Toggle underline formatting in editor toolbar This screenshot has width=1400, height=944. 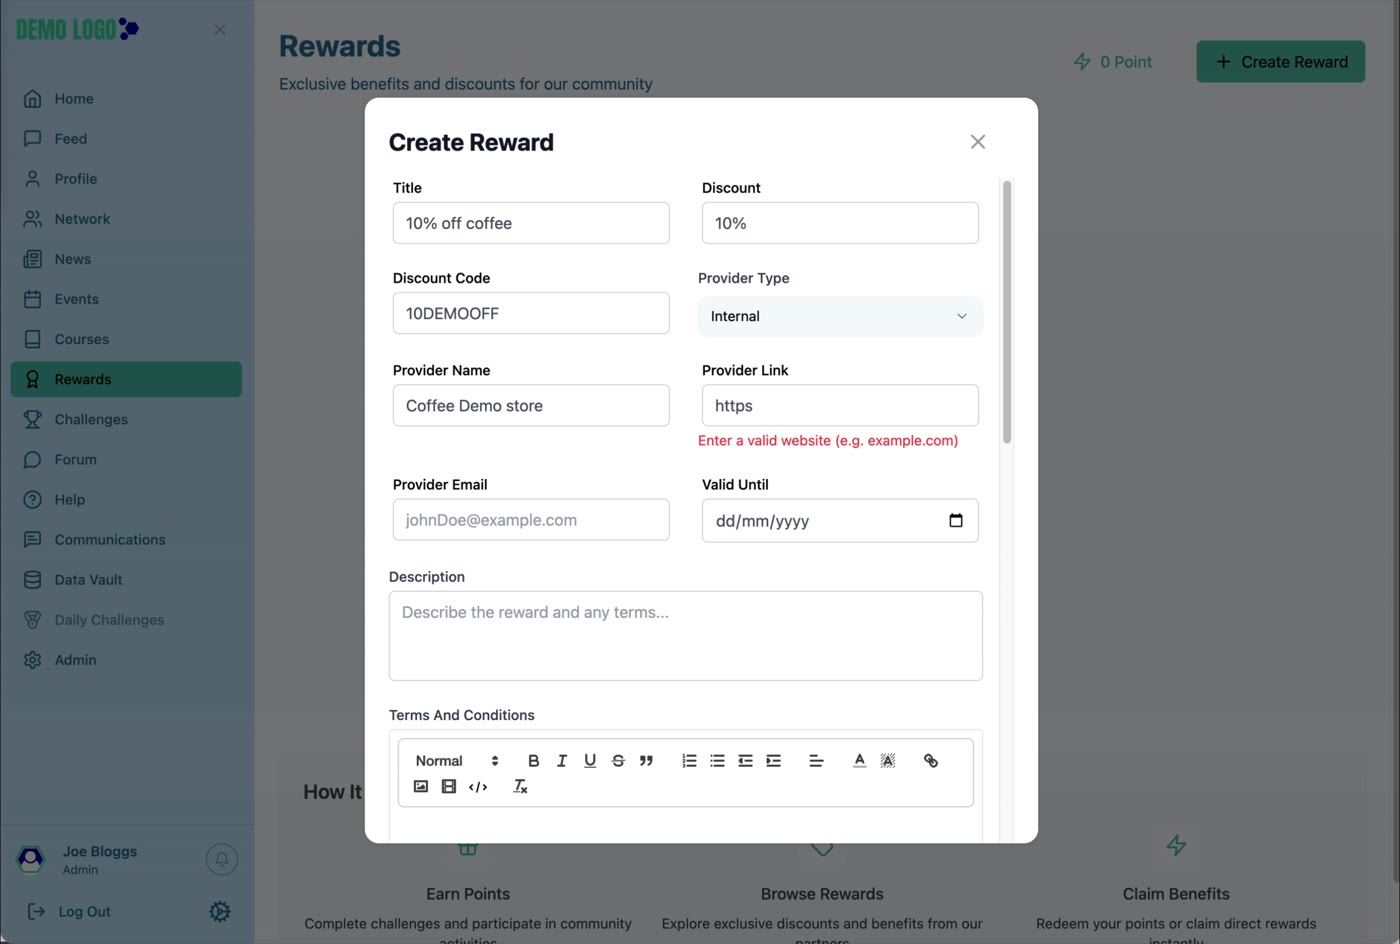pyautogui.click(x=590, y=761)
